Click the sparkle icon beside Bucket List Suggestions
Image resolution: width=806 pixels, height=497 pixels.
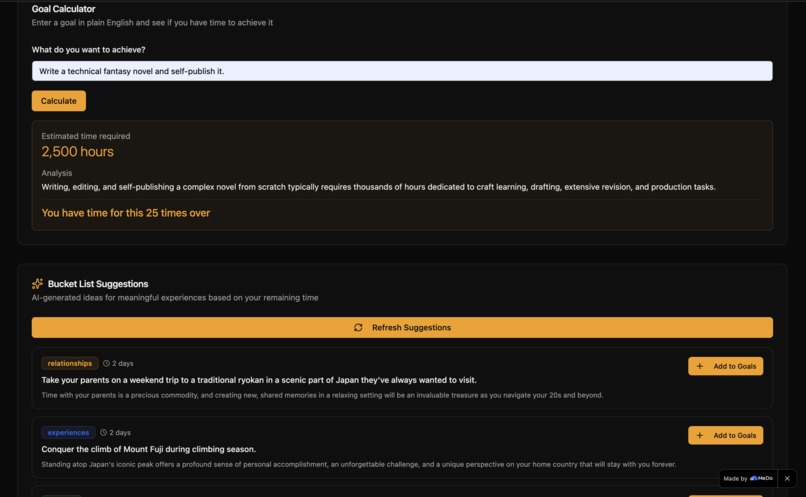point(38,284)
